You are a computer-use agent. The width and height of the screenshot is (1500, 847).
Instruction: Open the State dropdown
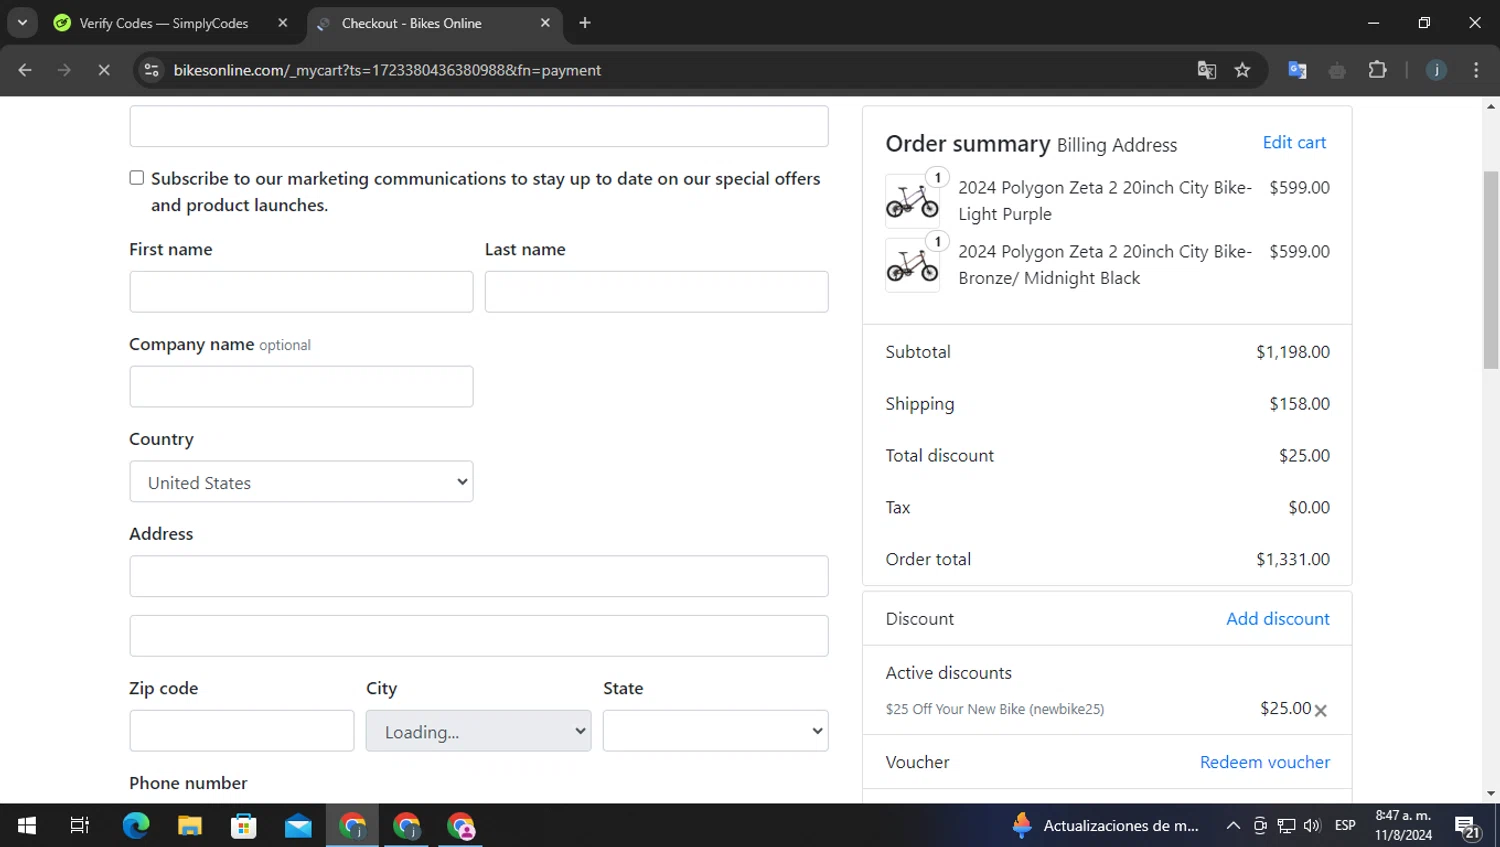715,731
